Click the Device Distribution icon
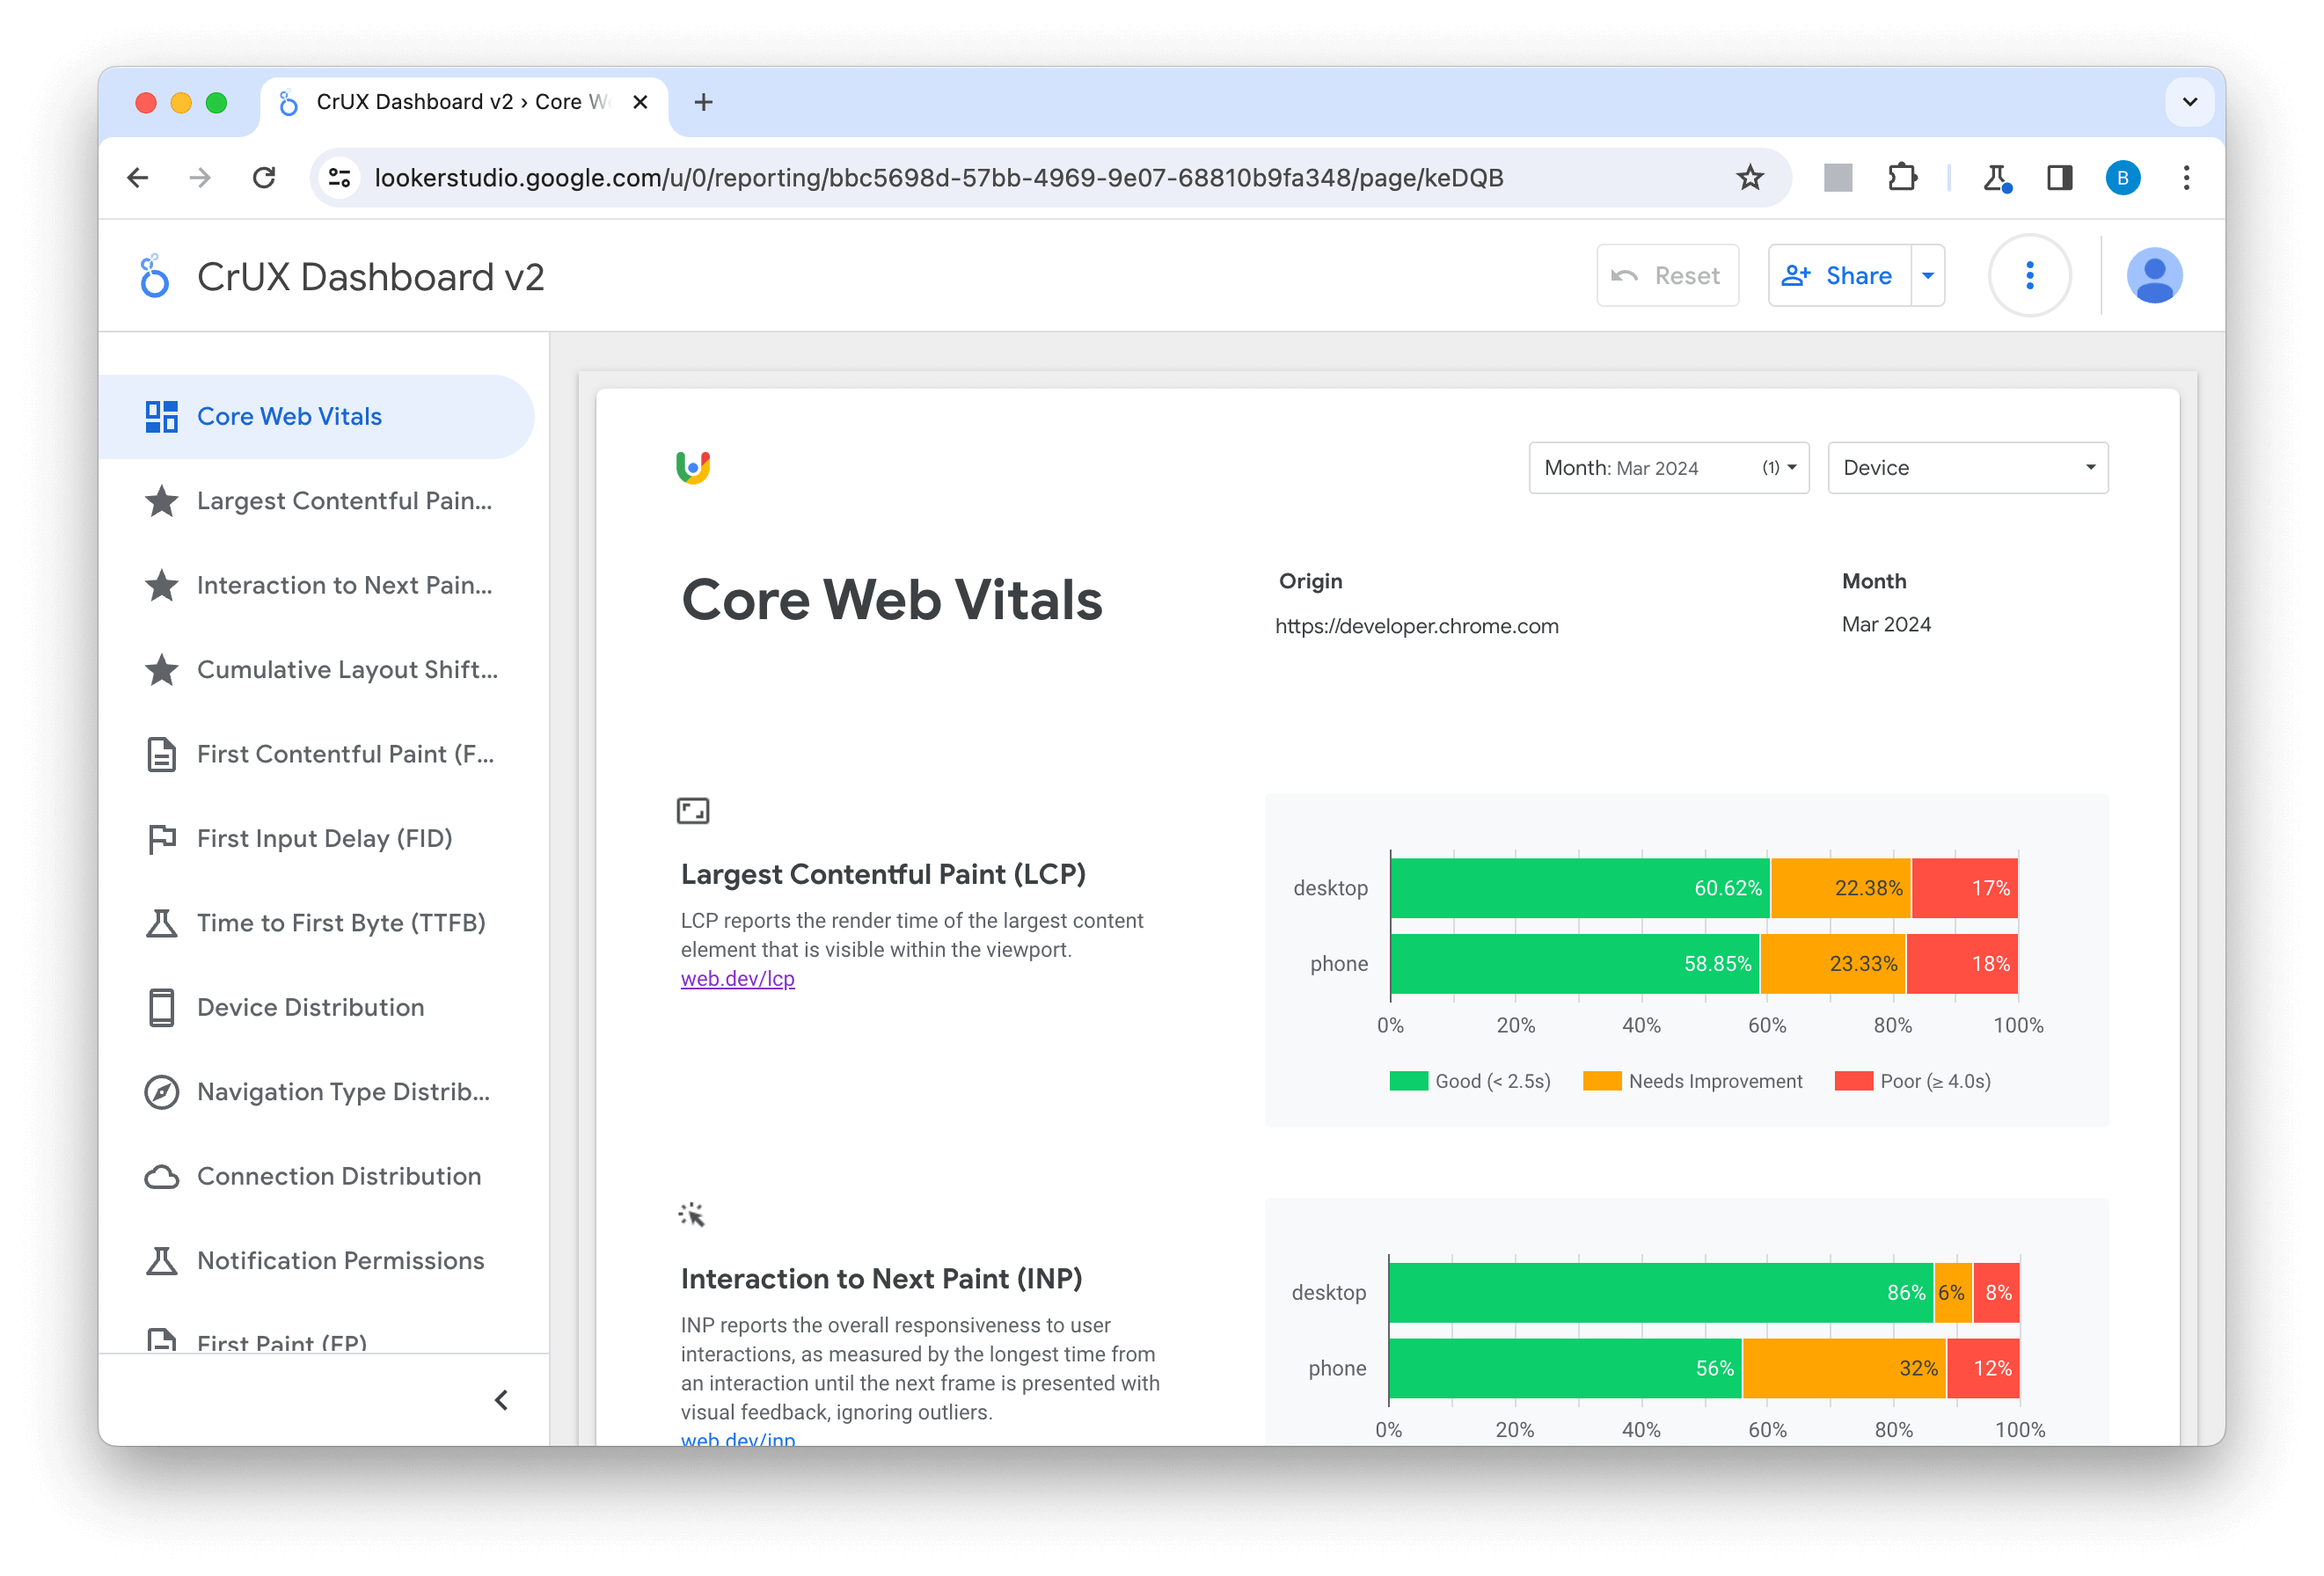The image size is (2324, 1576). [160, 1008]
